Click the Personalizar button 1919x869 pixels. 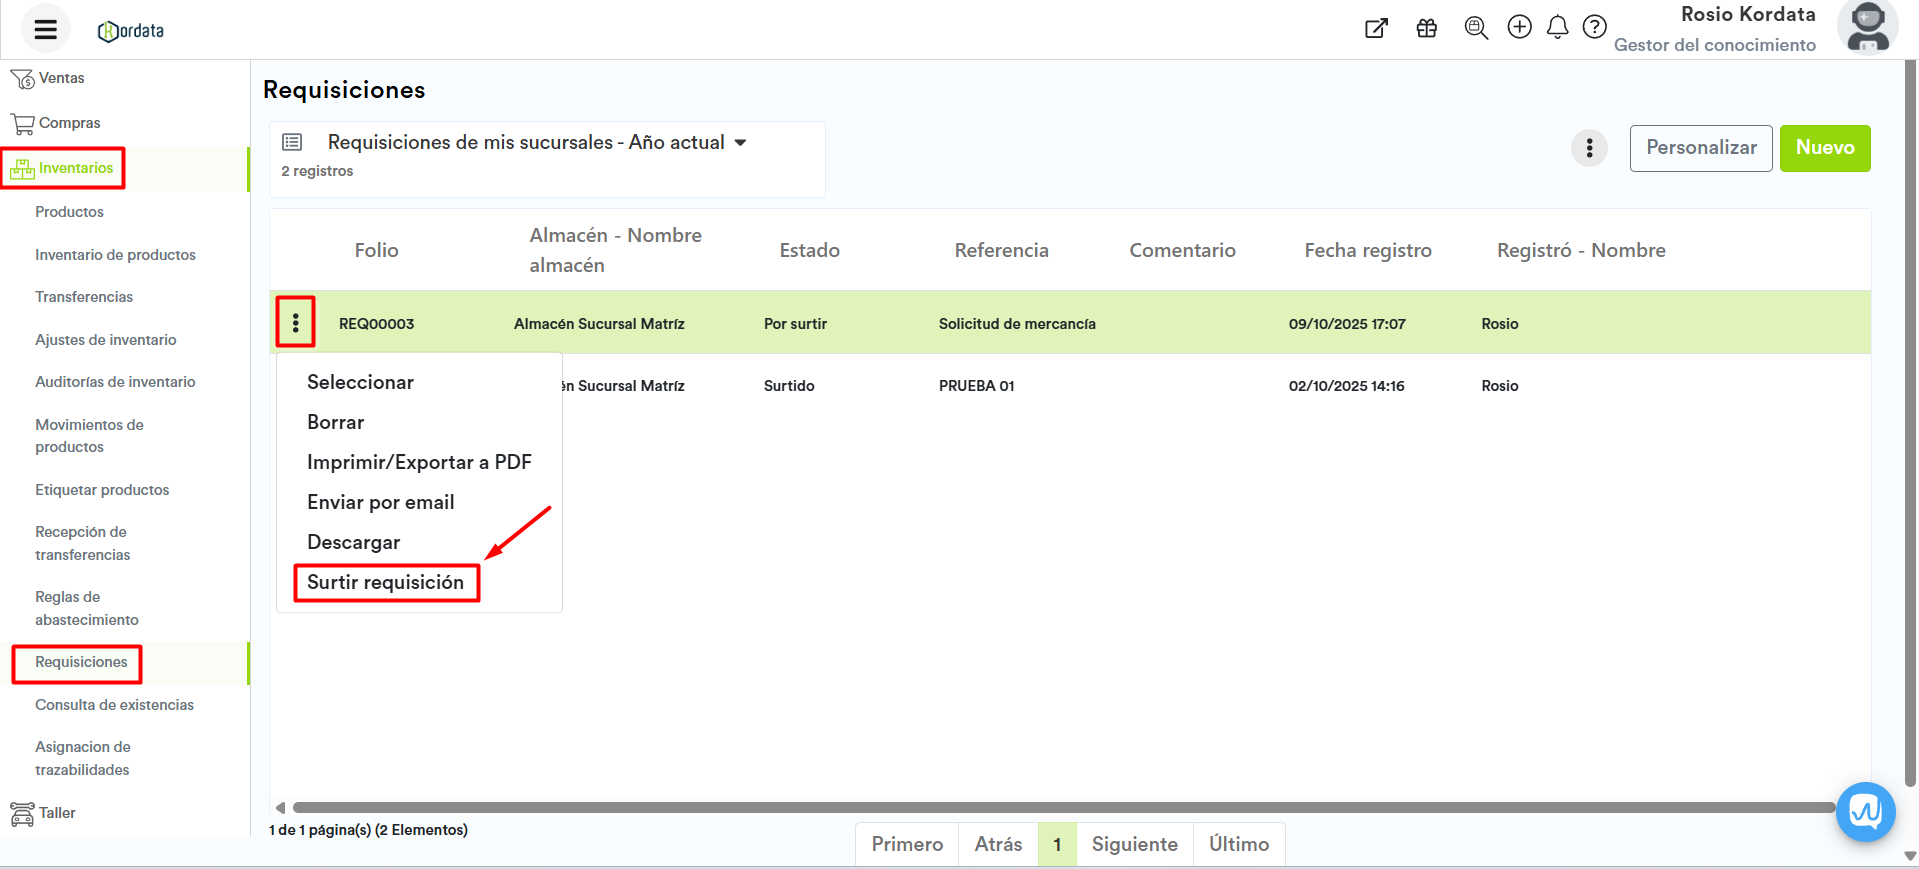[x=1700, y=148]
